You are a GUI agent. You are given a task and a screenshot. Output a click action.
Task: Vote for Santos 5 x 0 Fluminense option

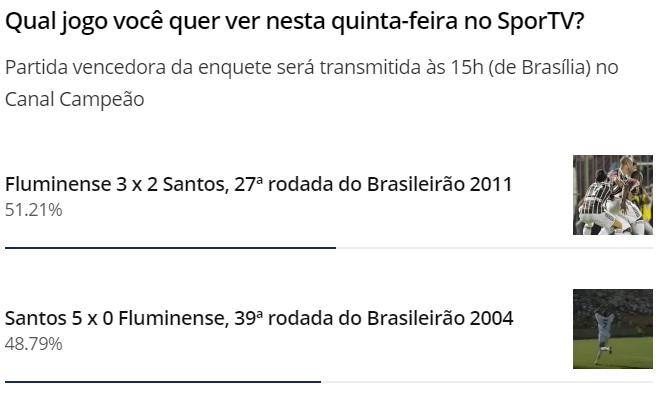259,318
